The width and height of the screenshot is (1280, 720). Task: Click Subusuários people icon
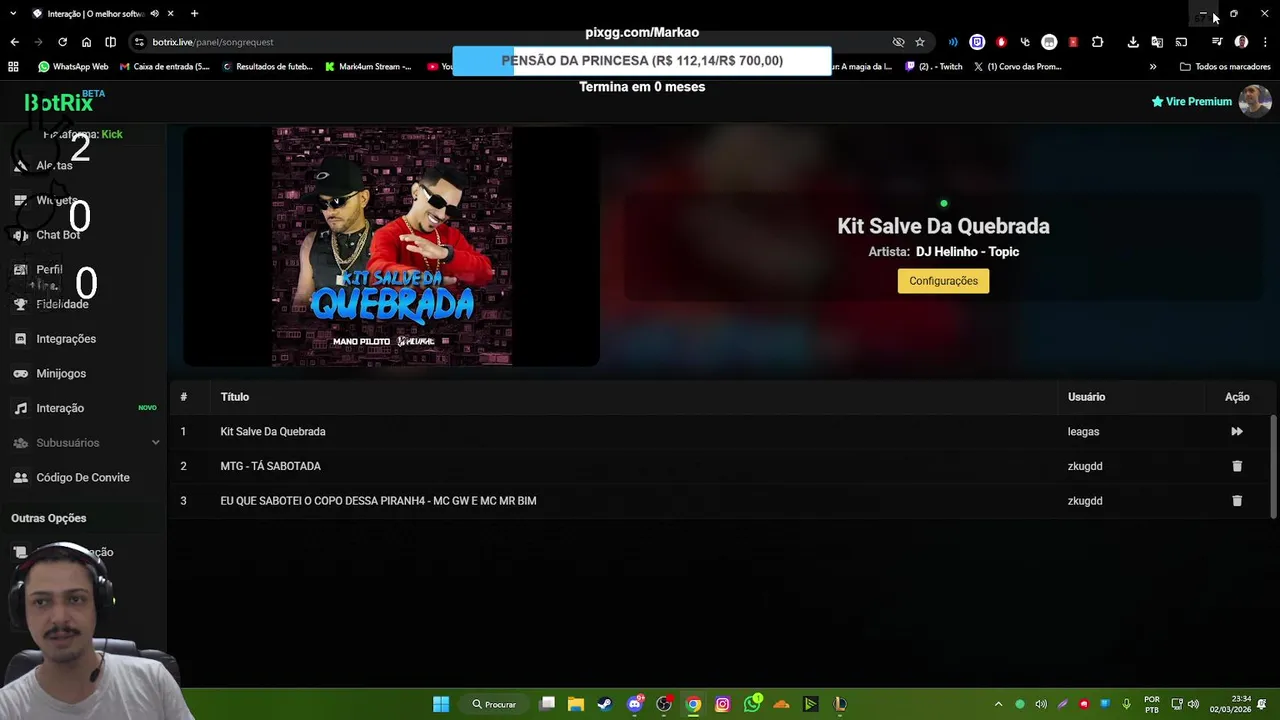click(20, 442)
